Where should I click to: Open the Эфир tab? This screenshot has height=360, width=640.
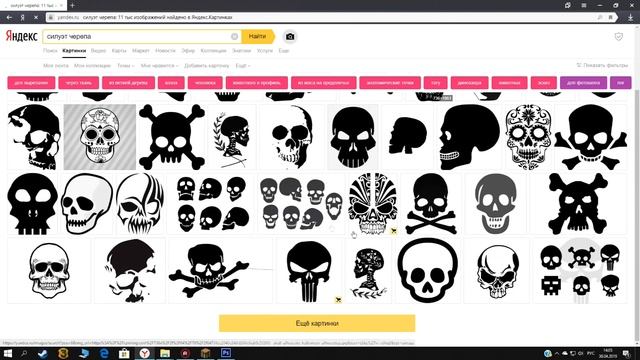click(188, 51)
